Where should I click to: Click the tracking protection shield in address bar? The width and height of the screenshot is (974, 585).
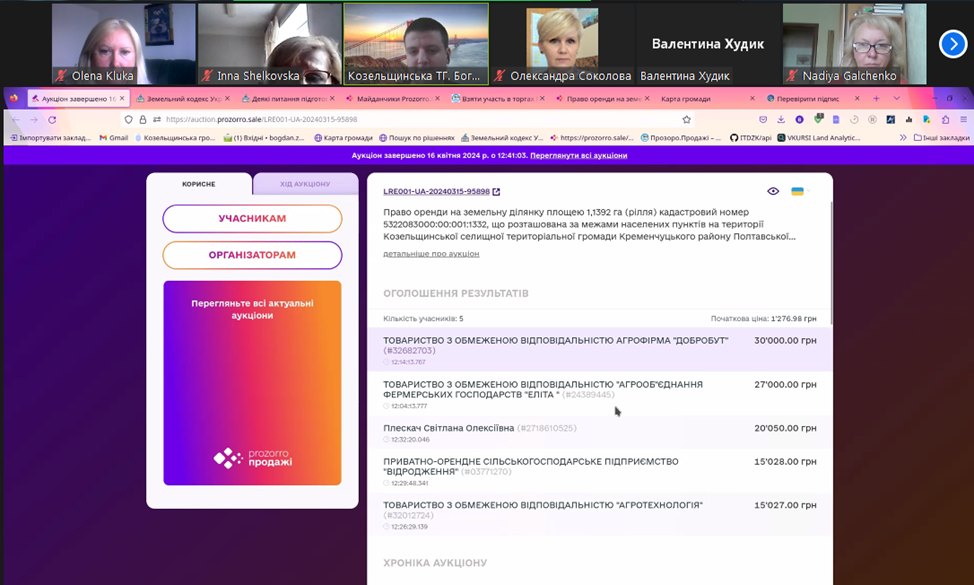click(x=129, y=120)
